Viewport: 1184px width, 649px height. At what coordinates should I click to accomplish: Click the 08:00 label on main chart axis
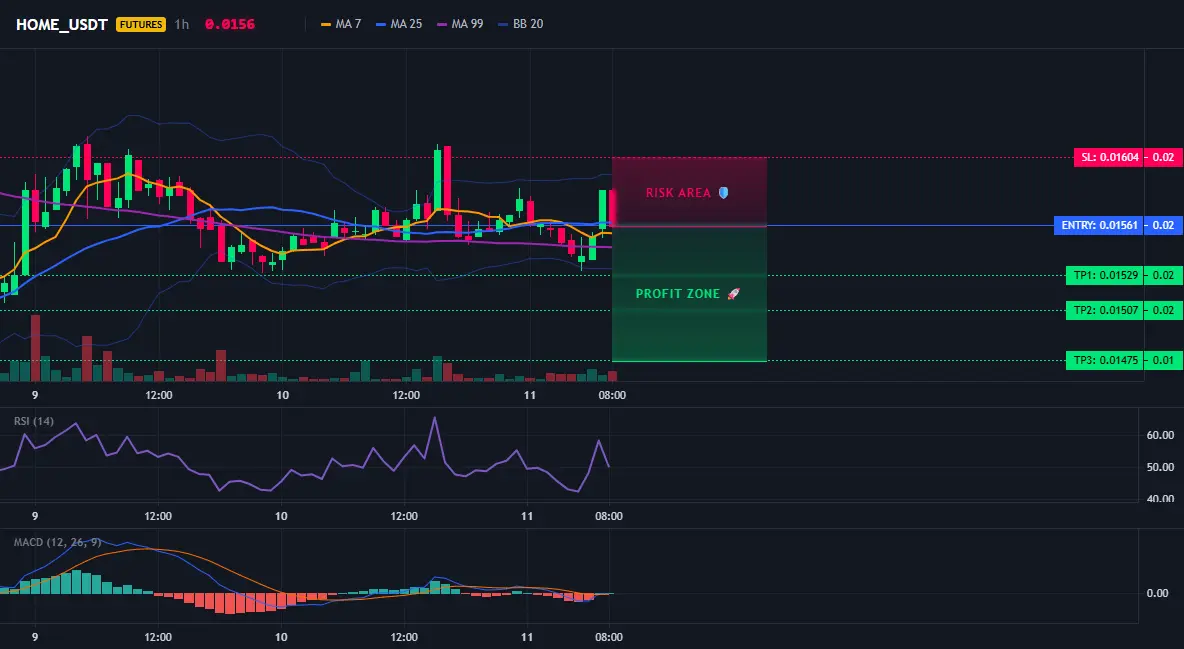point(612,395)
